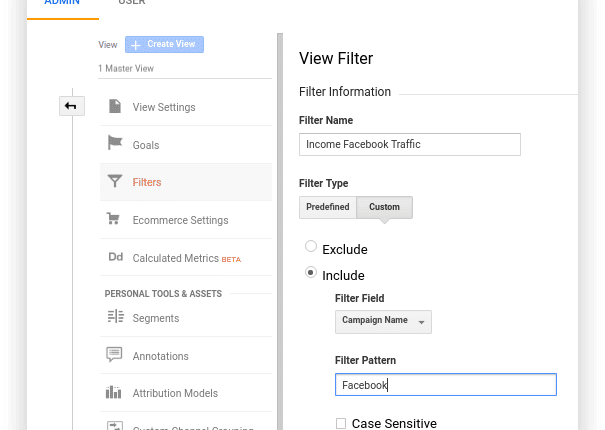Open the Campaign Name filter field dropdown
Screen dimensions: 605x430
pyautogui.click(x=383, y=322)
